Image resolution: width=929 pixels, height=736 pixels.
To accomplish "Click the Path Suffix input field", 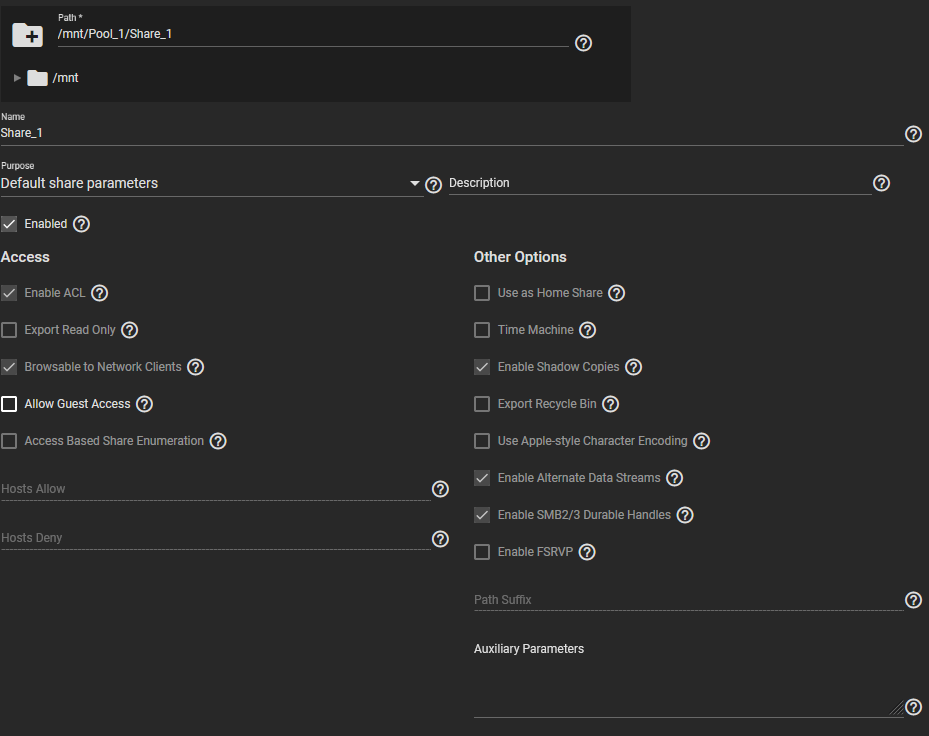I will click(x=688, y=600).
